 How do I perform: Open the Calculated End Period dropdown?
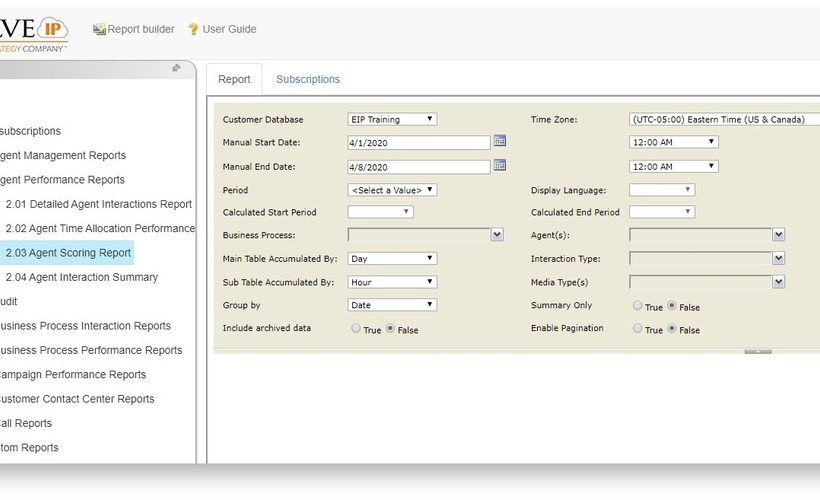pos(662,212)
